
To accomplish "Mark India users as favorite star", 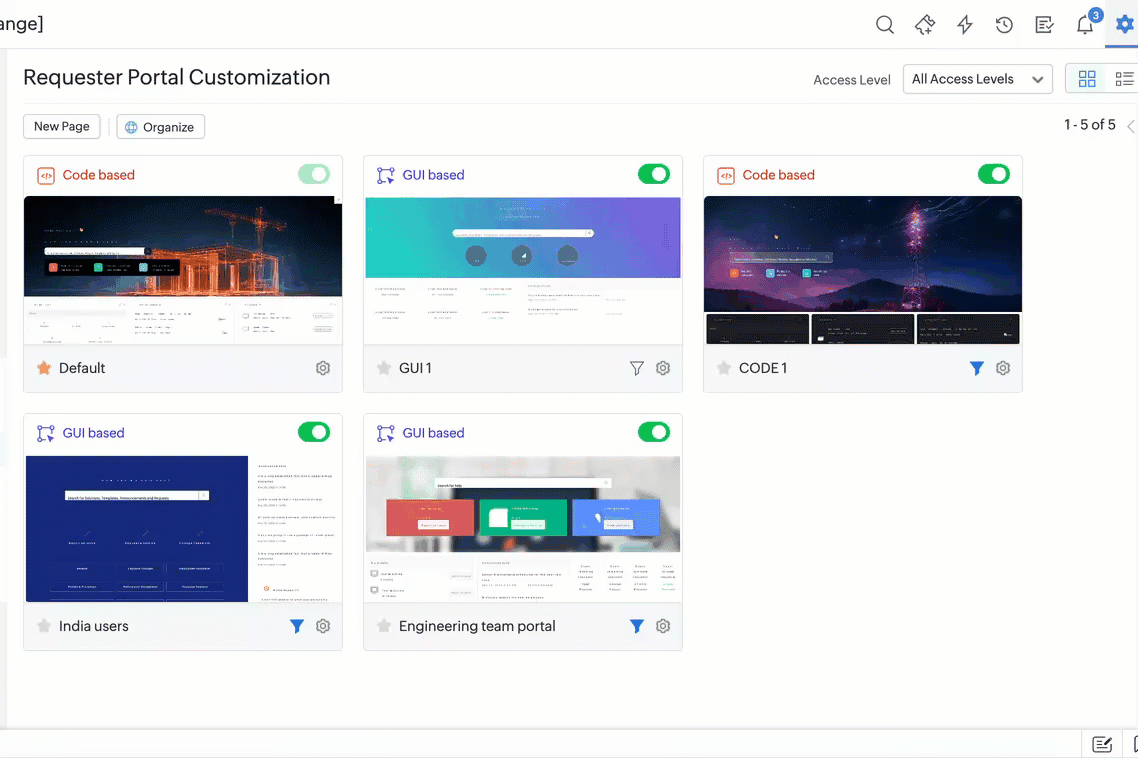I will coord(44,626).
